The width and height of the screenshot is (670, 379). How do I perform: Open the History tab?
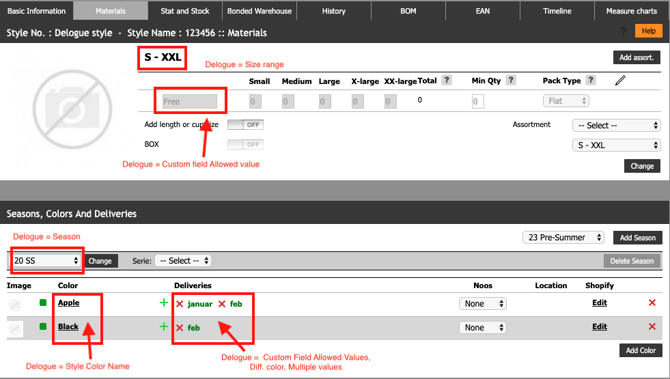point(334,11)
